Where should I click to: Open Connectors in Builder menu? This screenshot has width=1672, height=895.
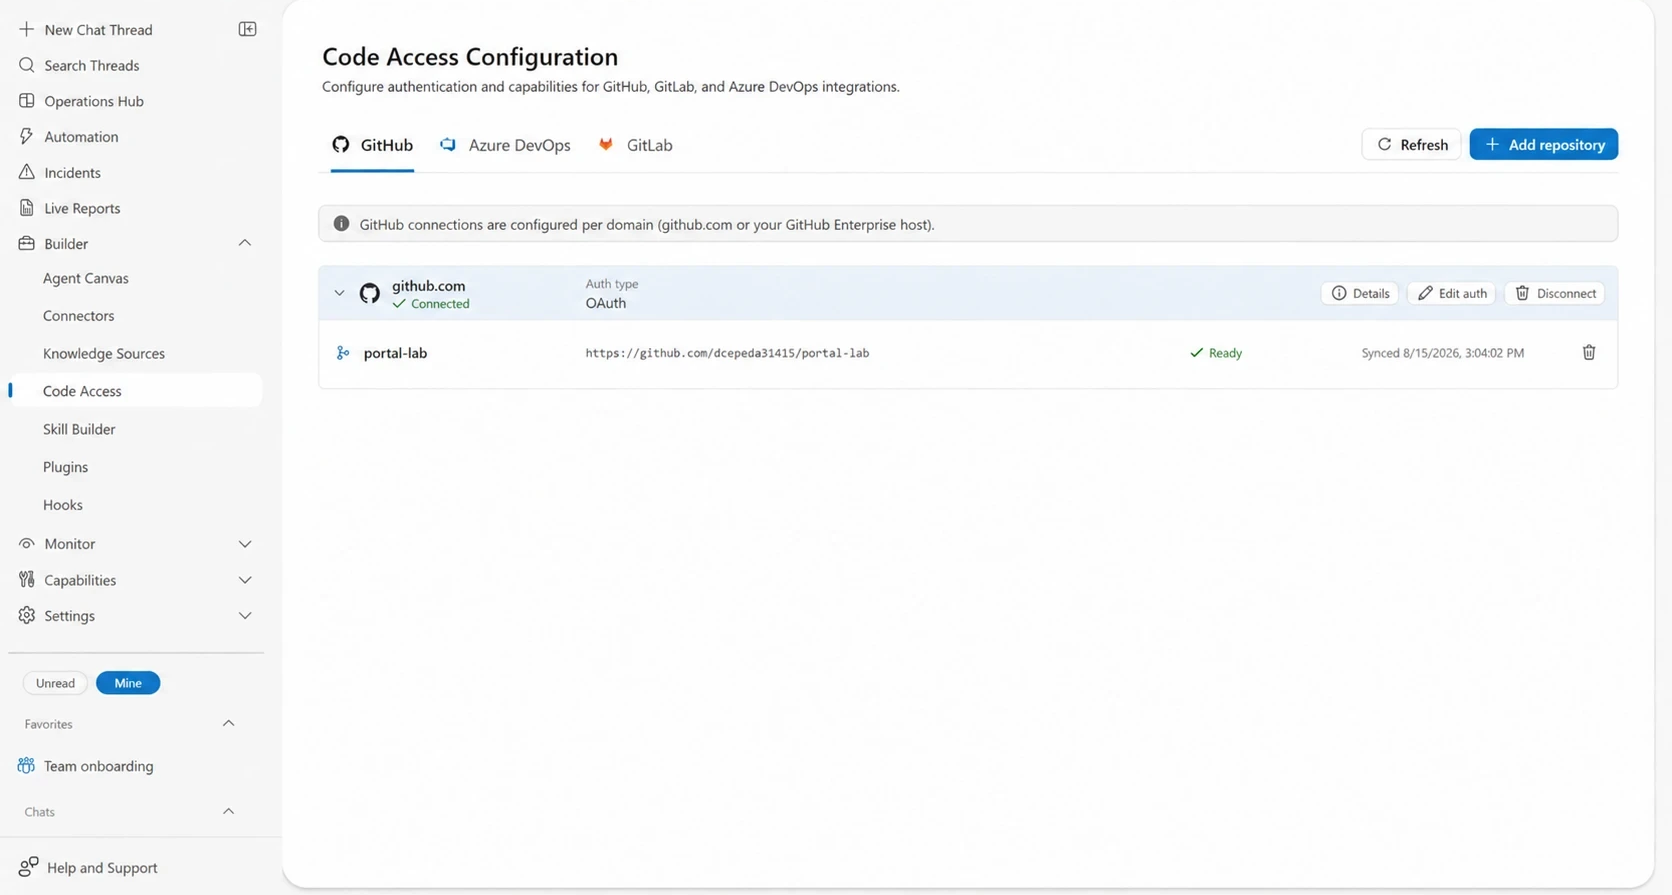[x=79, y=315]
